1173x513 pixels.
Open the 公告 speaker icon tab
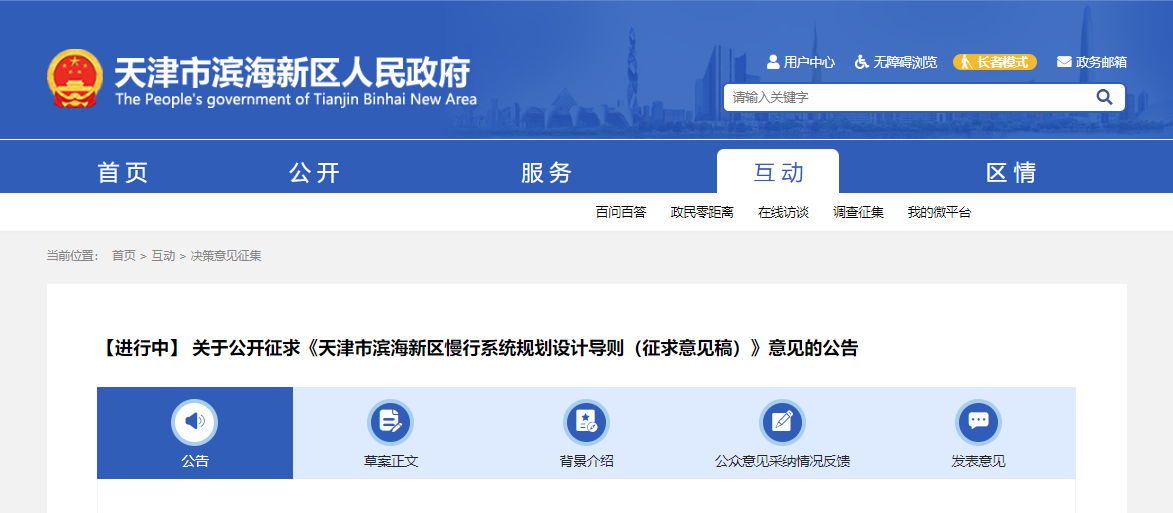(195, 422)
